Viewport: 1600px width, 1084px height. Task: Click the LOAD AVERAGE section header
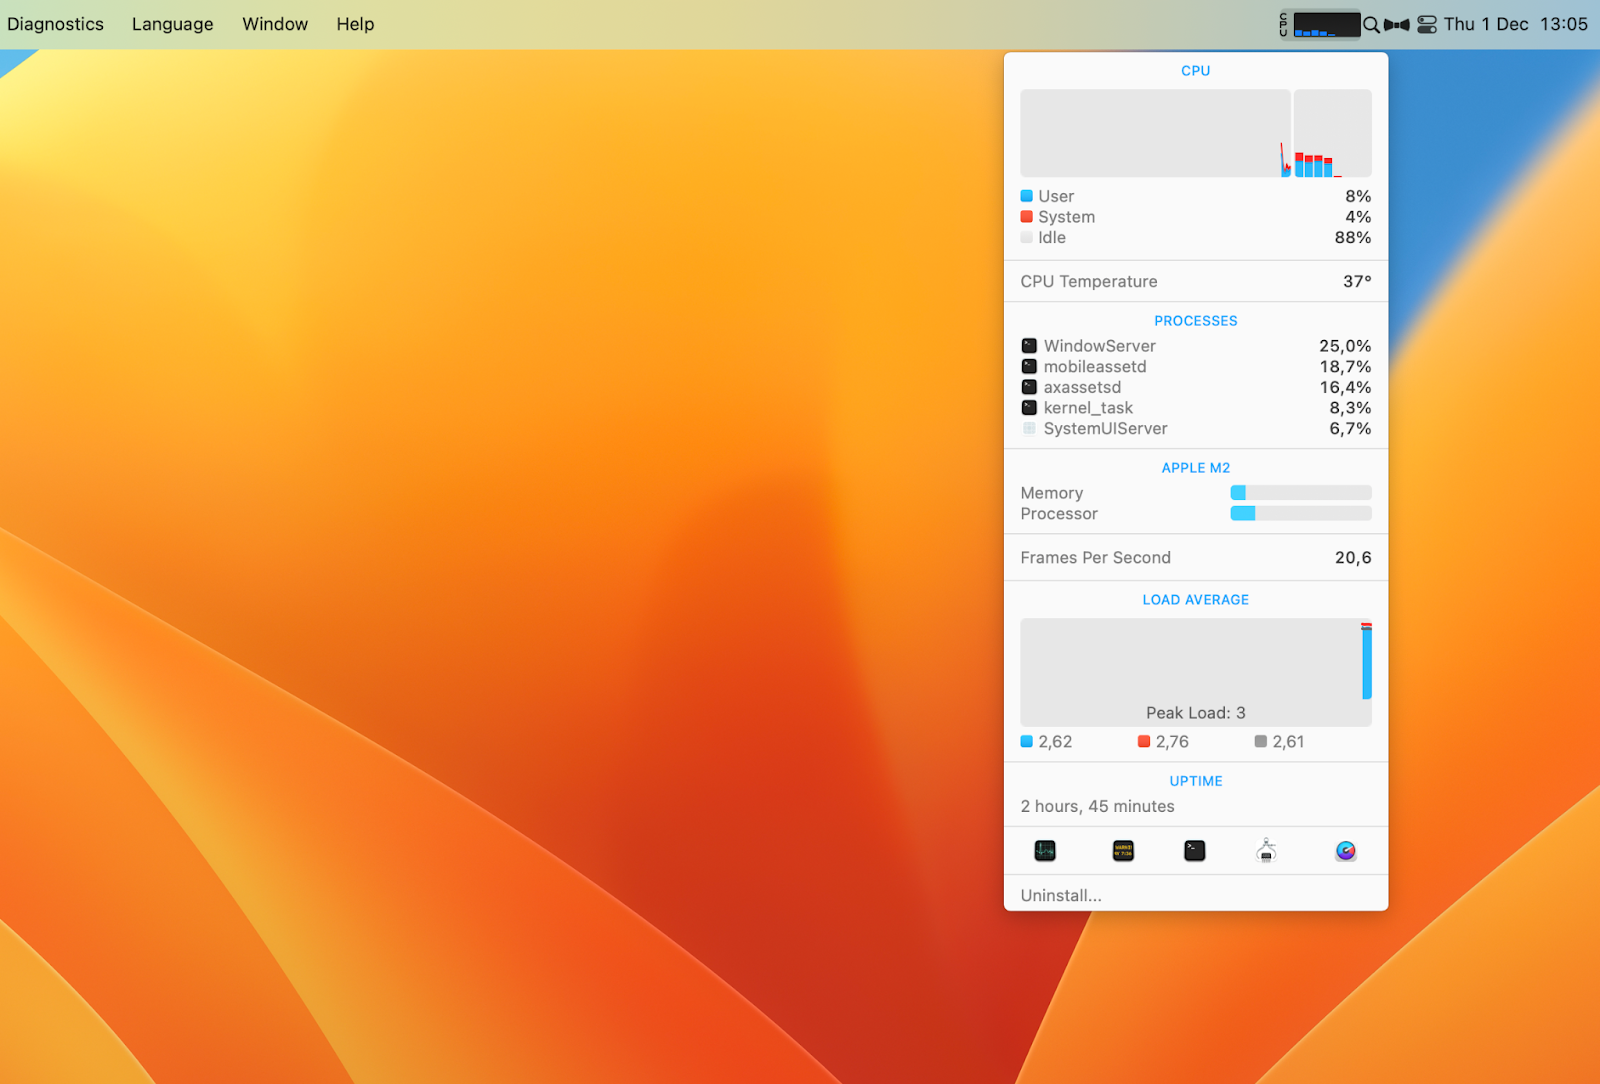click(x=1196, y=600)
